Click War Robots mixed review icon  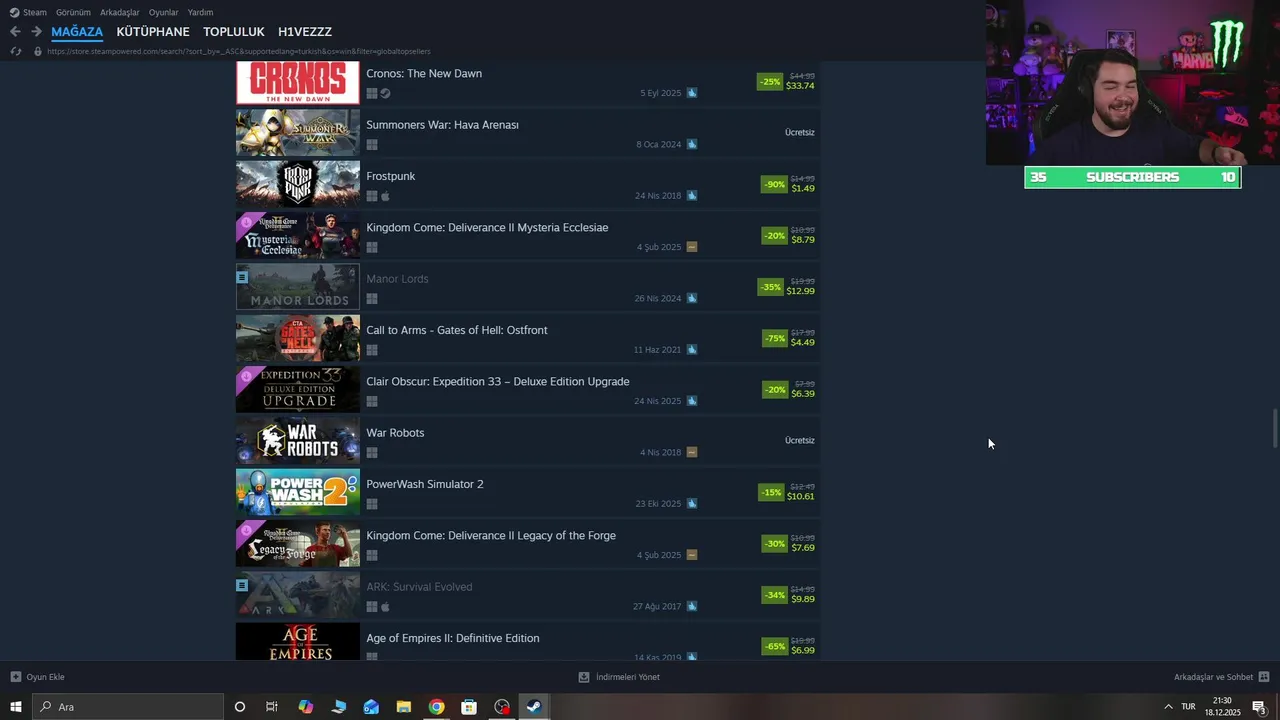(x=692, y=452)
